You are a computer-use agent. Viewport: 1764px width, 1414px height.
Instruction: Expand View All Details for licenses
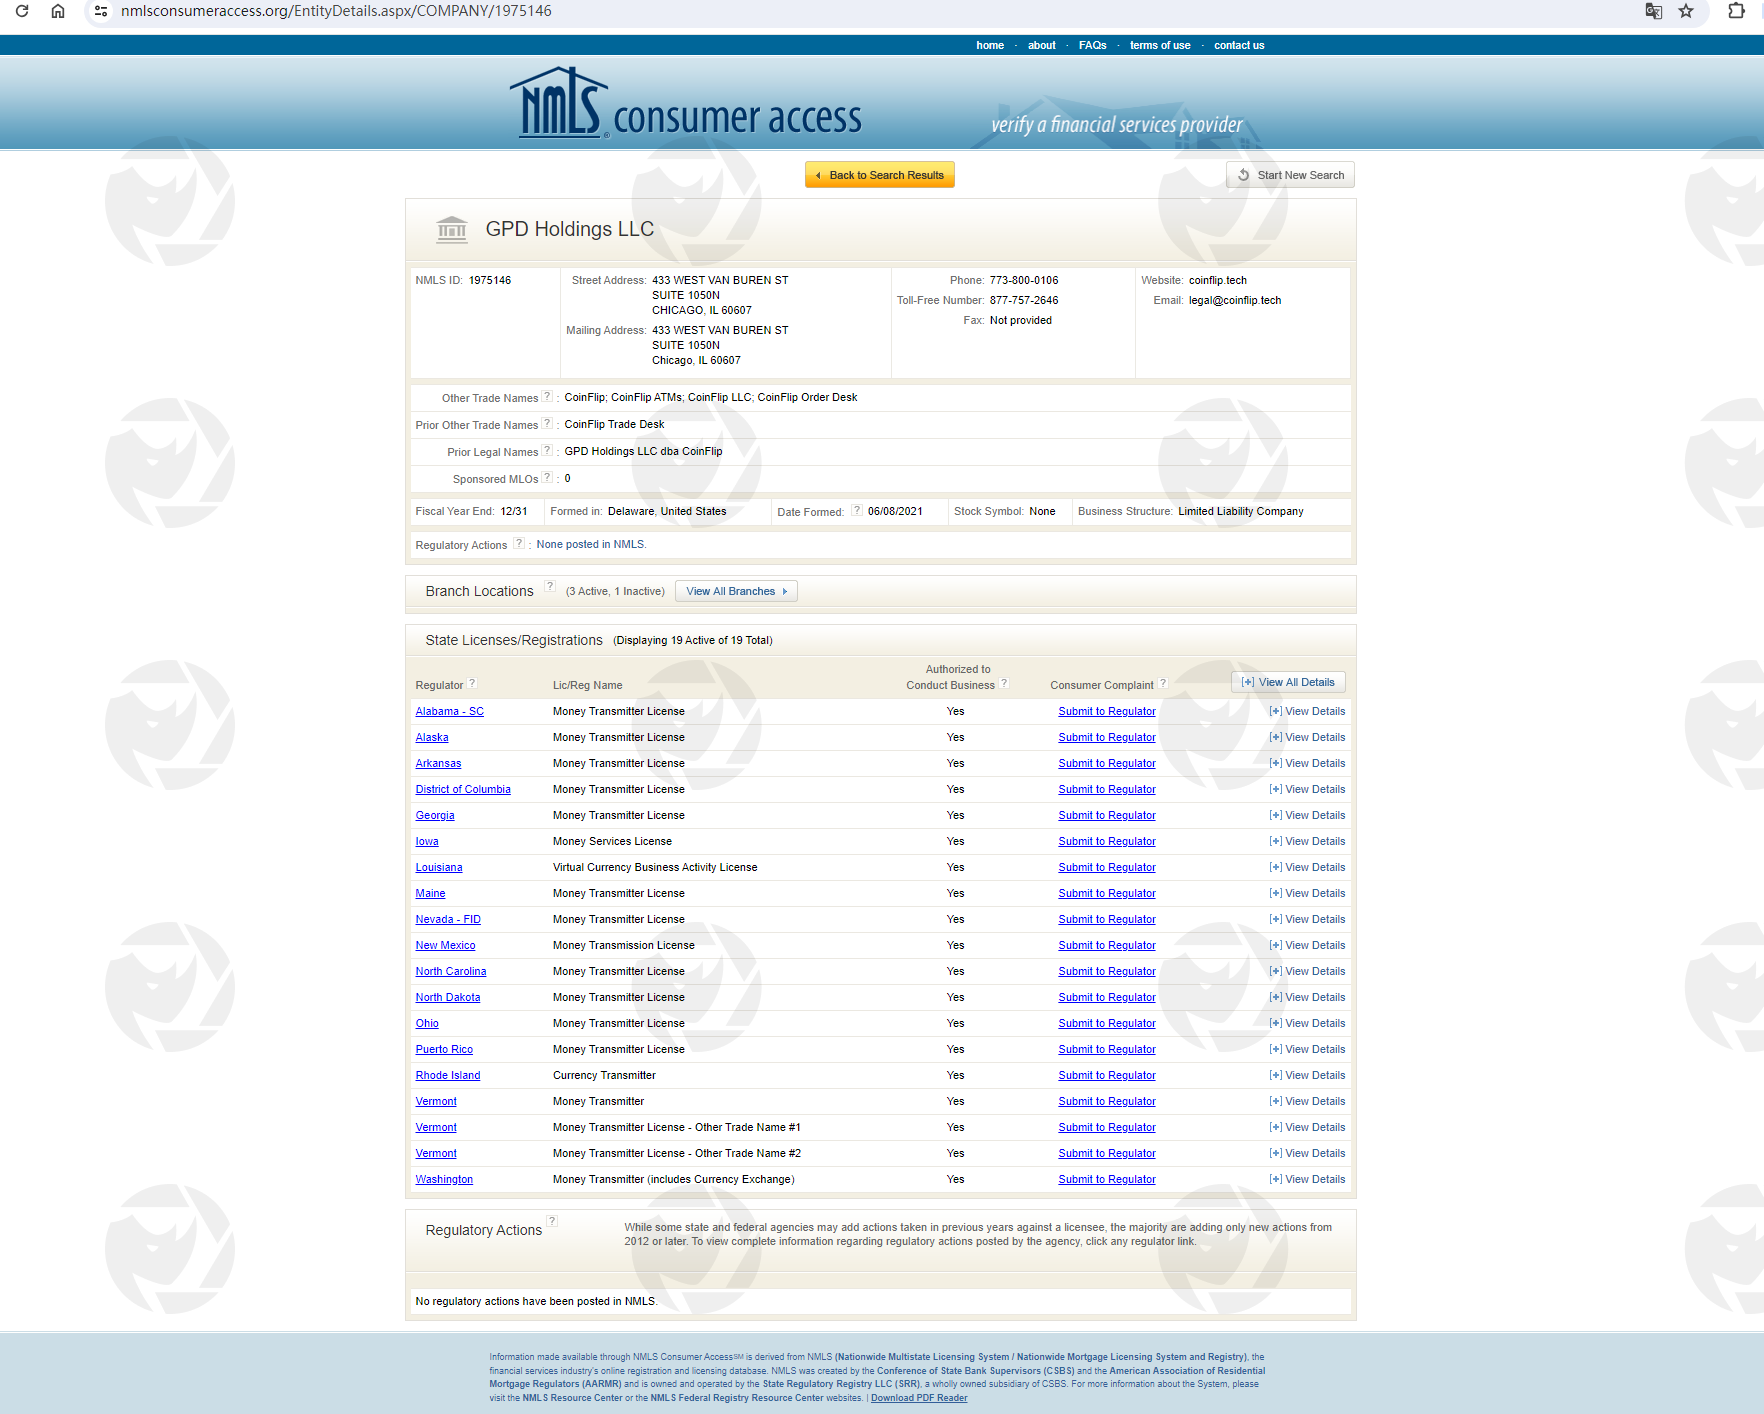tap(1288, 682)
